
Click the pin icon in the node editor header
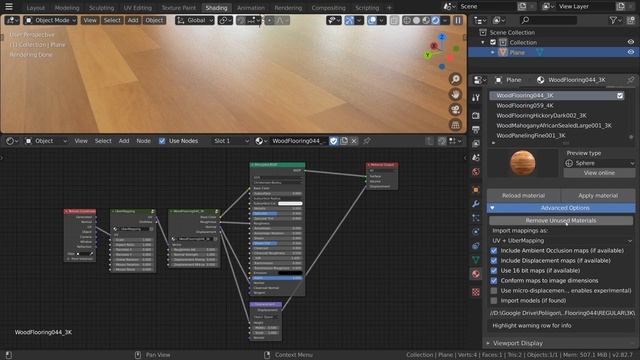coord(367,141)
